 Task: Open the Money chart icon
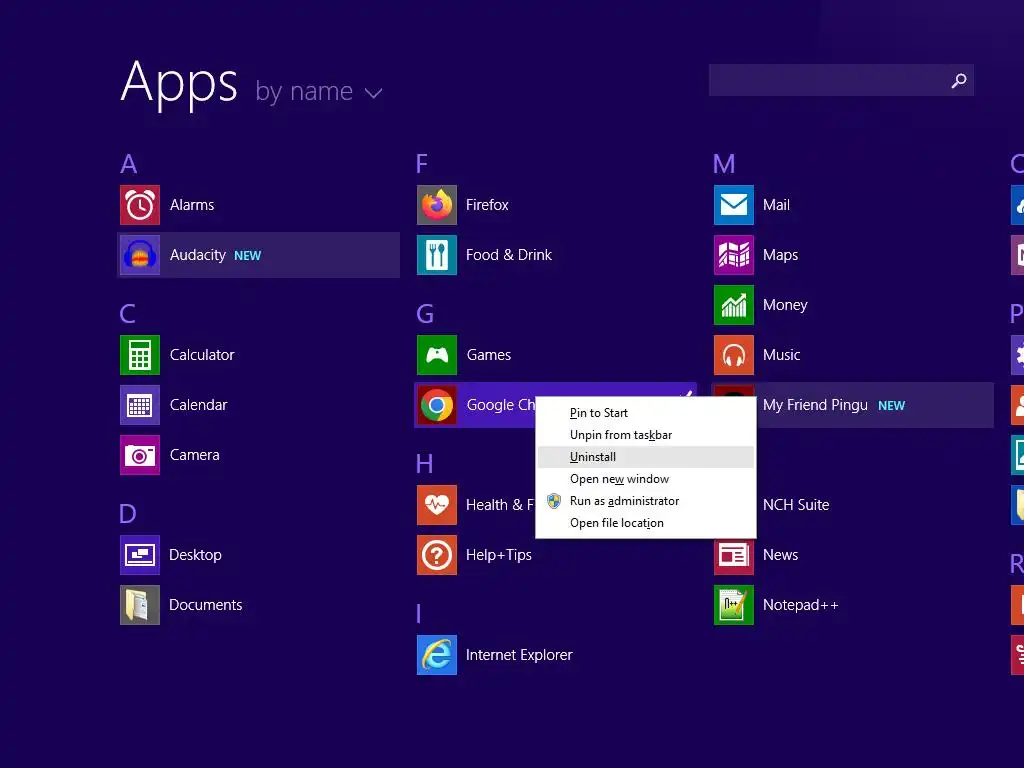click(734, 305)
